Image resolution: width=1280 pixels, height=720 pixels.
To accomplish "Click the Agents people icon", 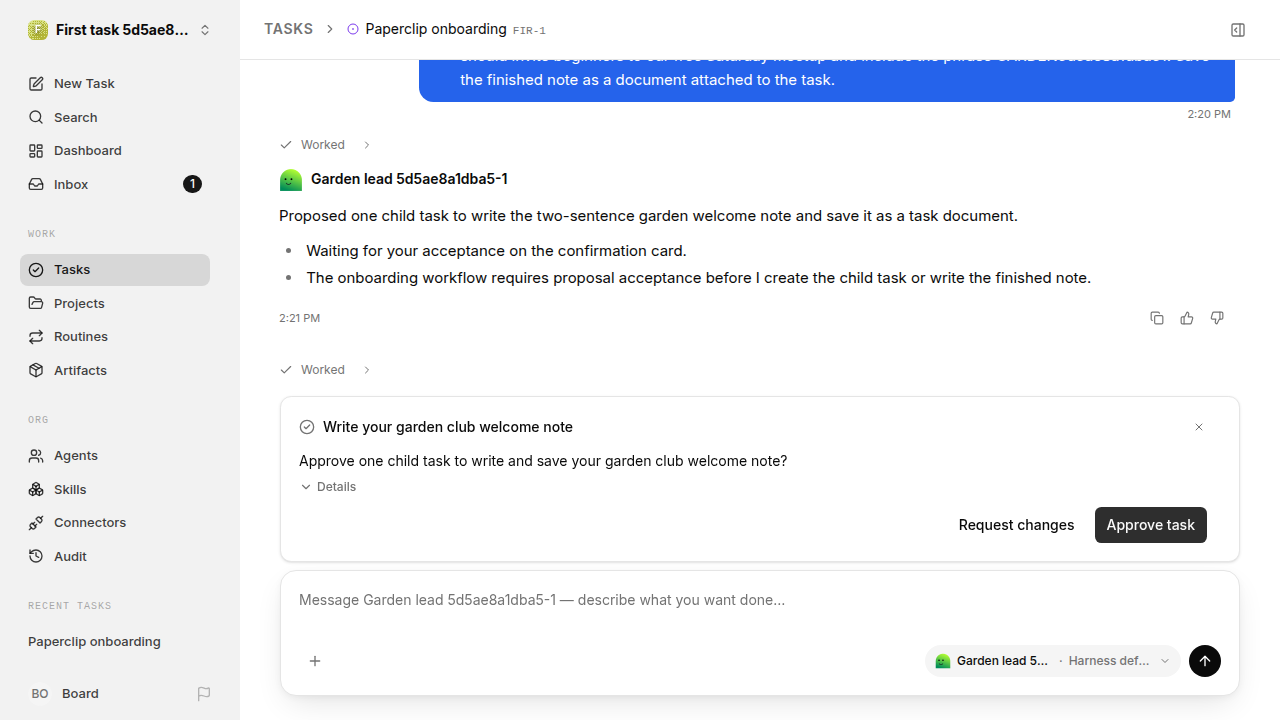I will click(36, 455).
